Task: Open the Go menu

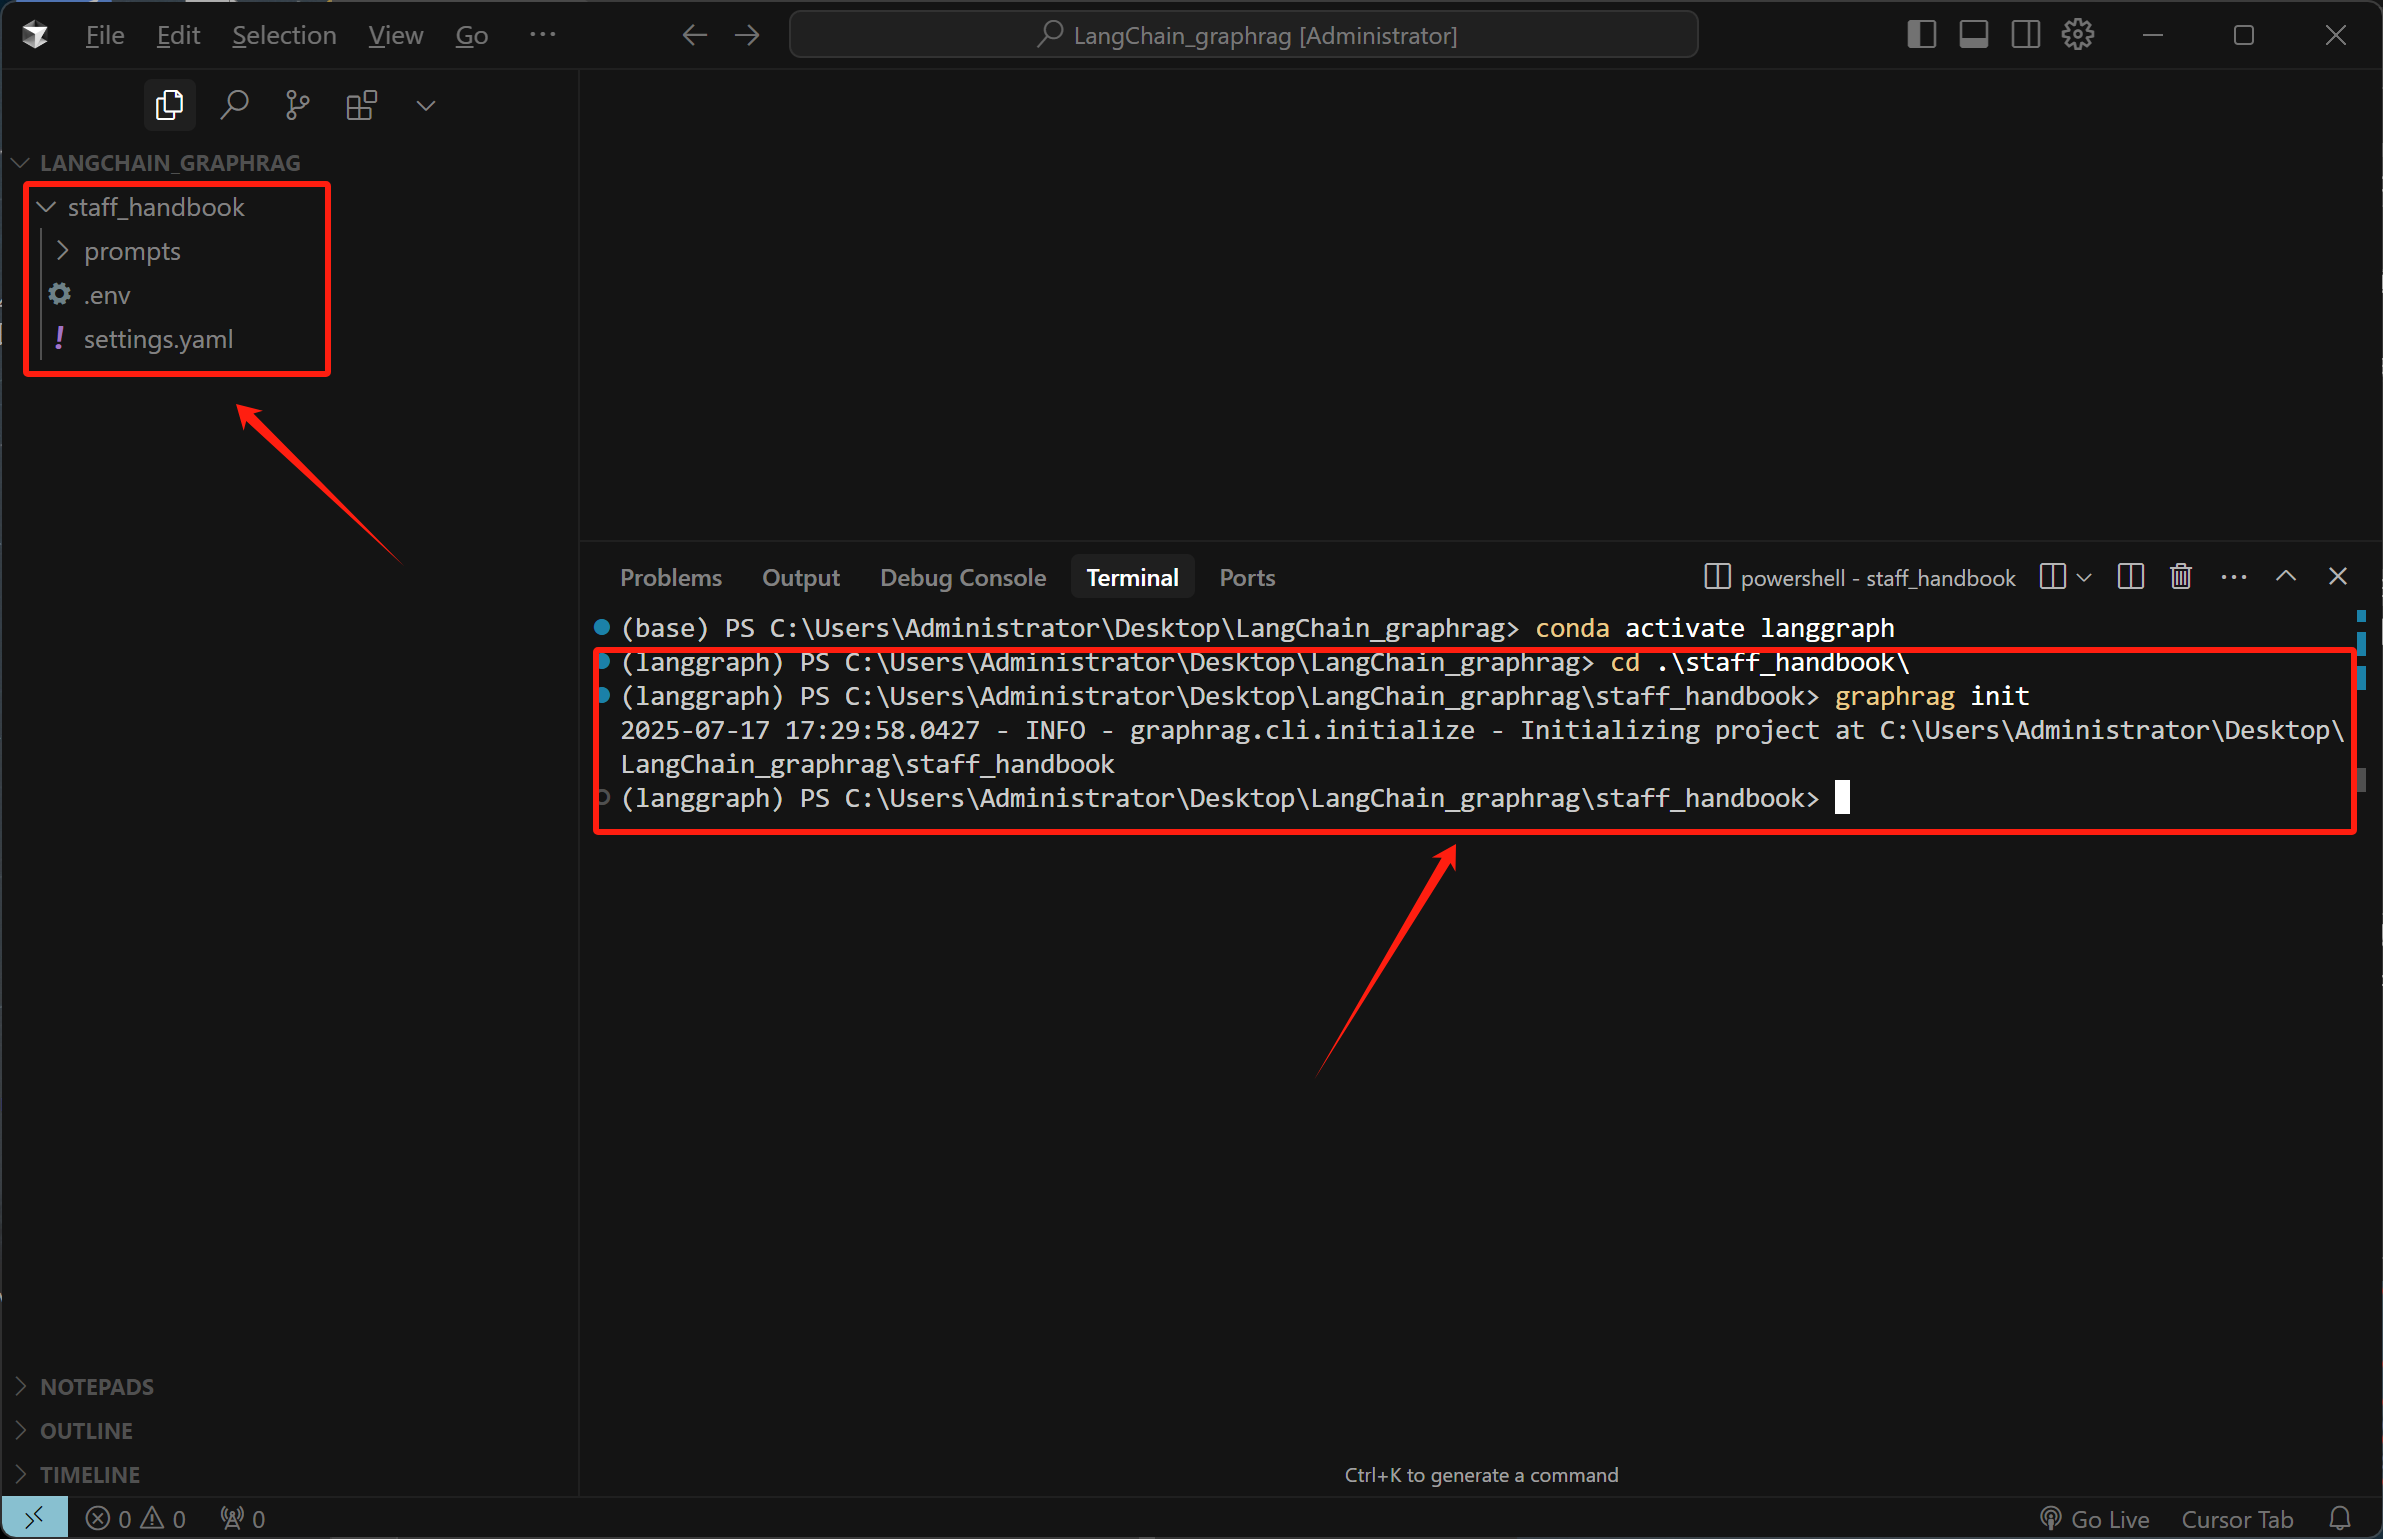Action: (471, 36)
